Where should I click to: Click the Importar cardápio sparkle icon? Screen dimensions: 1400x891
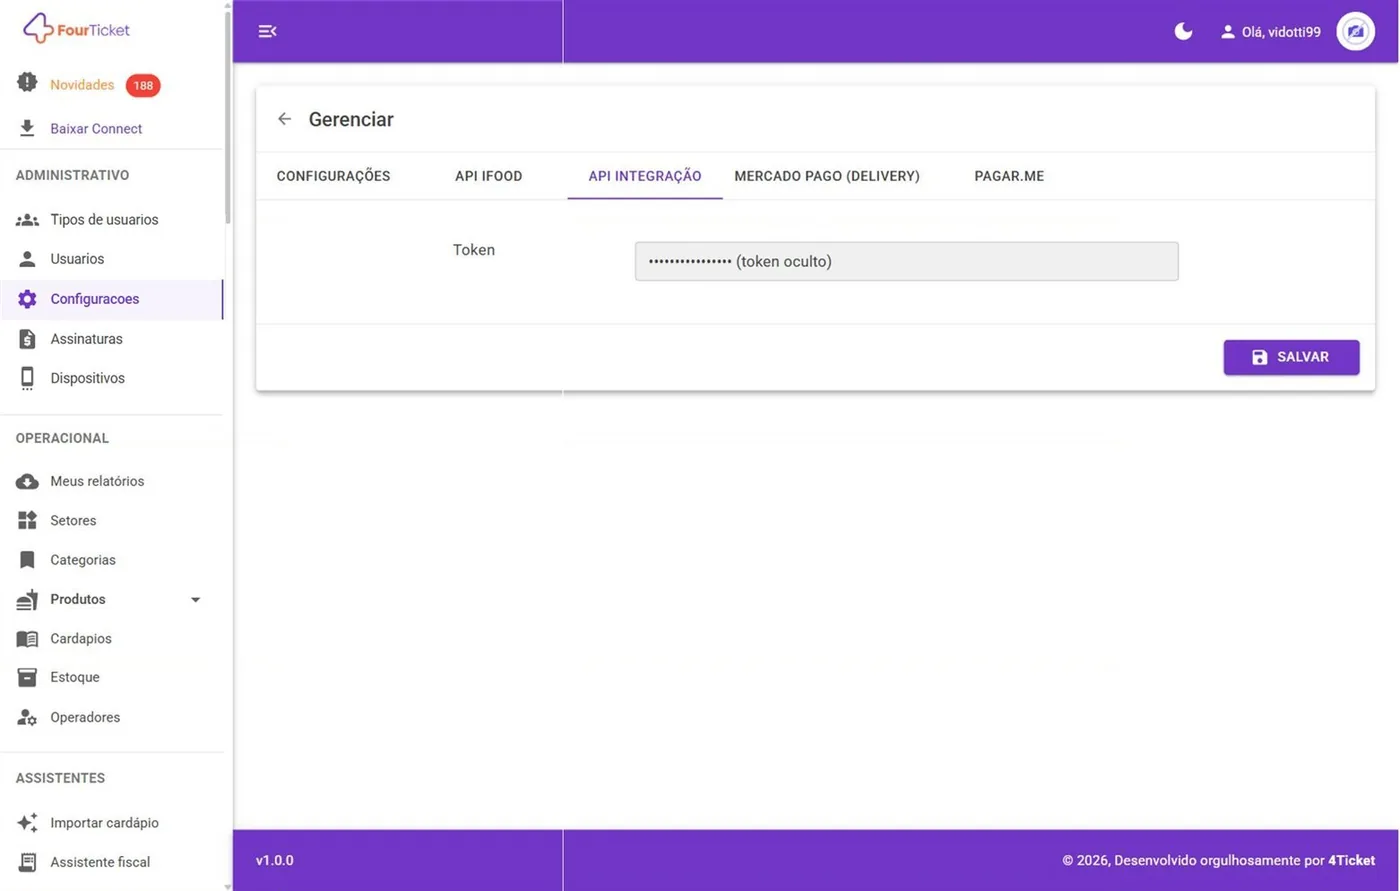tap(27, 823)
